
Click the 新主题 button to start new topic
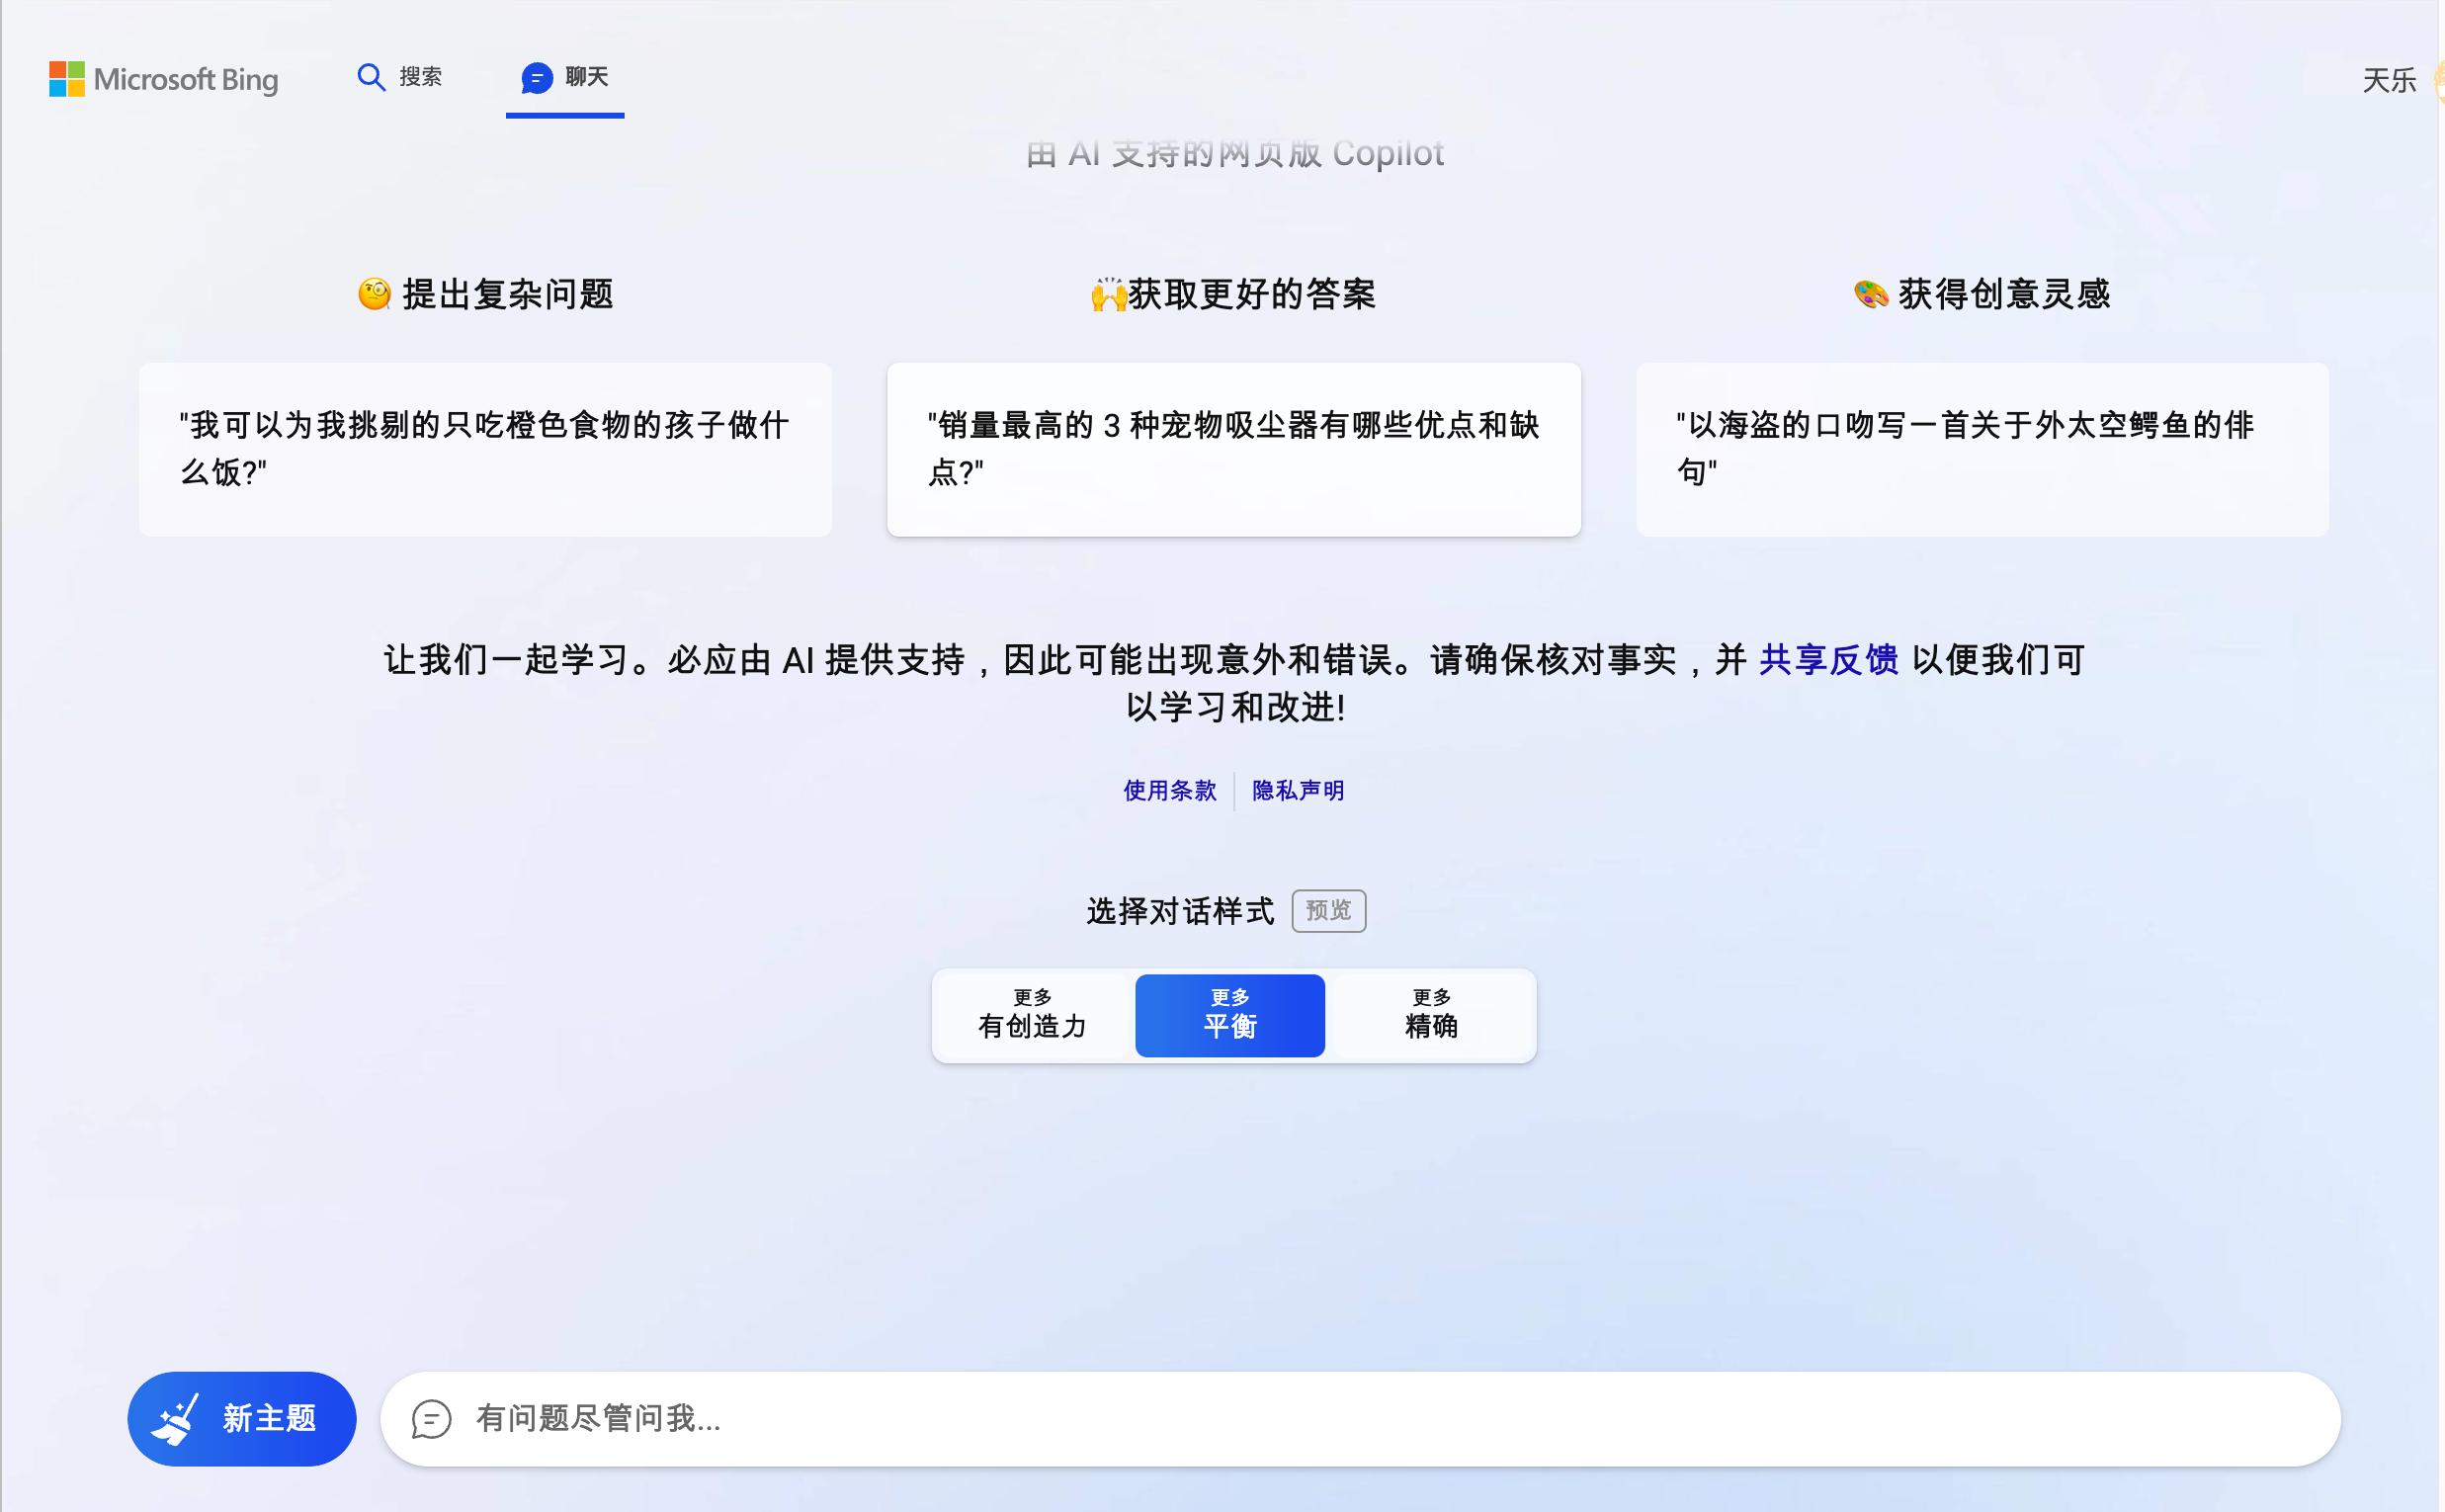[243, 1418]
